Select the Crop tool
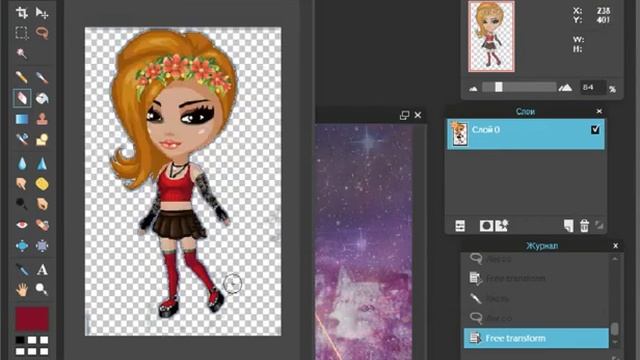Viewport: 640px width, 360px height. [22, 13]
